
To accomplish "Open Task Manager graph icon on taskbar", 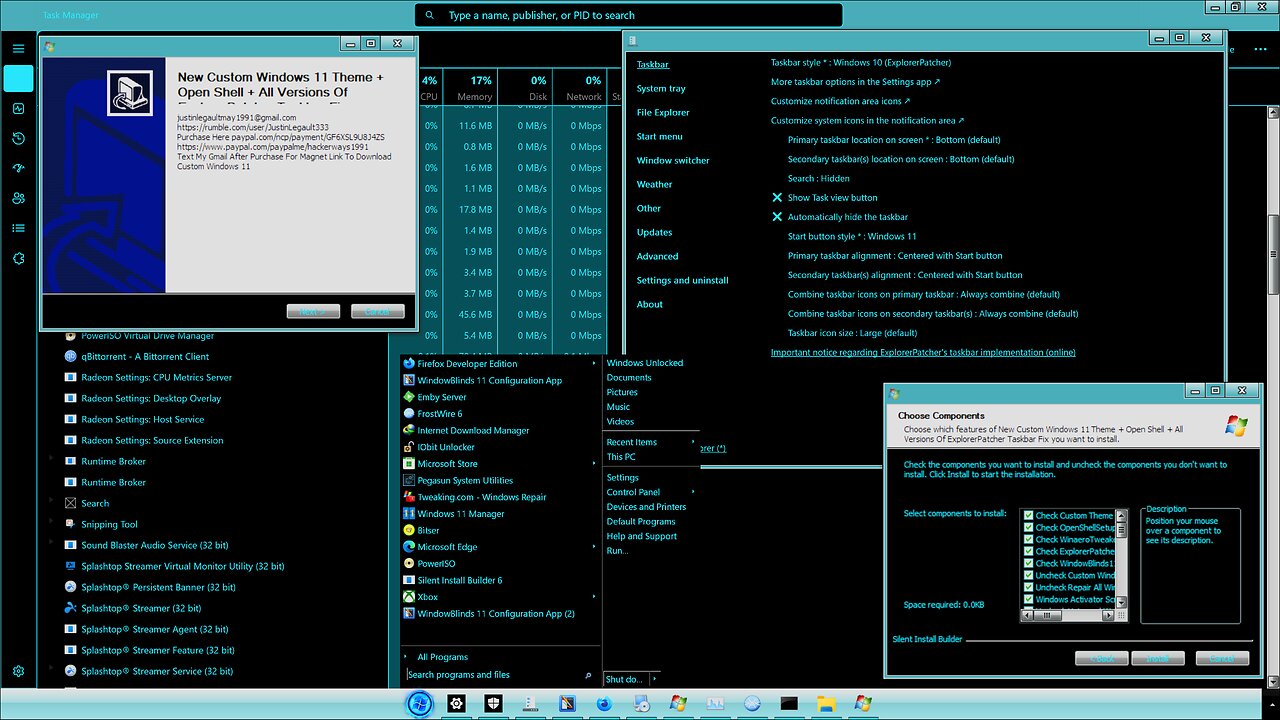I will click(715, 704).
